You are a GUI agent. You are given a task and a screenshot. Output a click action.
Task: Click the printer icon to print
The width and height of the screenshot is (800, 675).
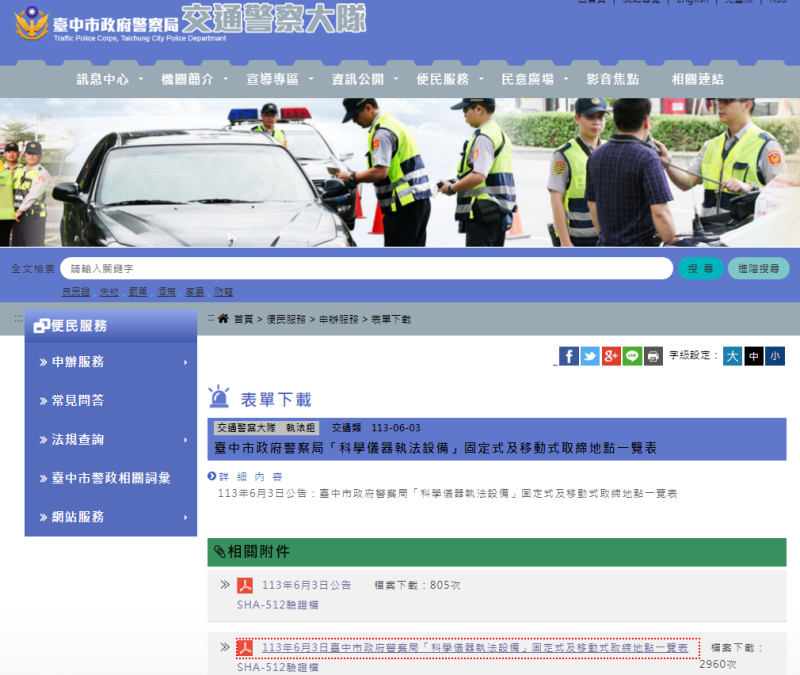[653, 356]
